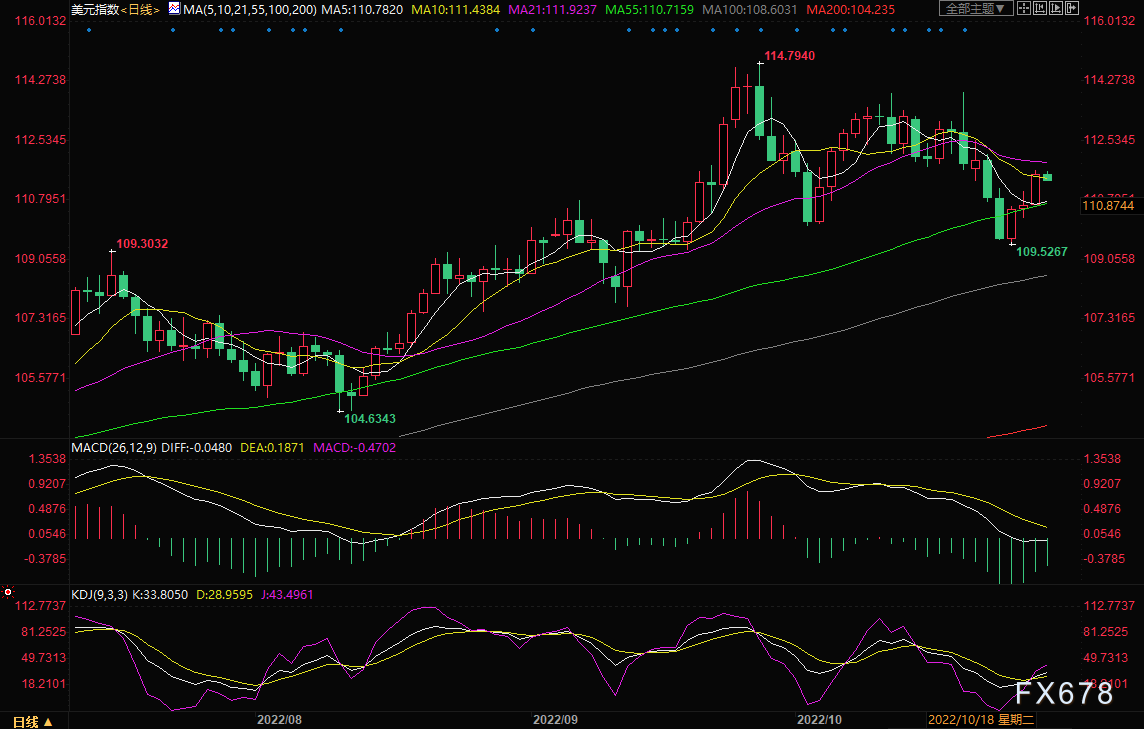Toggle the yellow MA10:111.4384 legend entry
This screenshot has width=1144, height=729.
point(454,9)
